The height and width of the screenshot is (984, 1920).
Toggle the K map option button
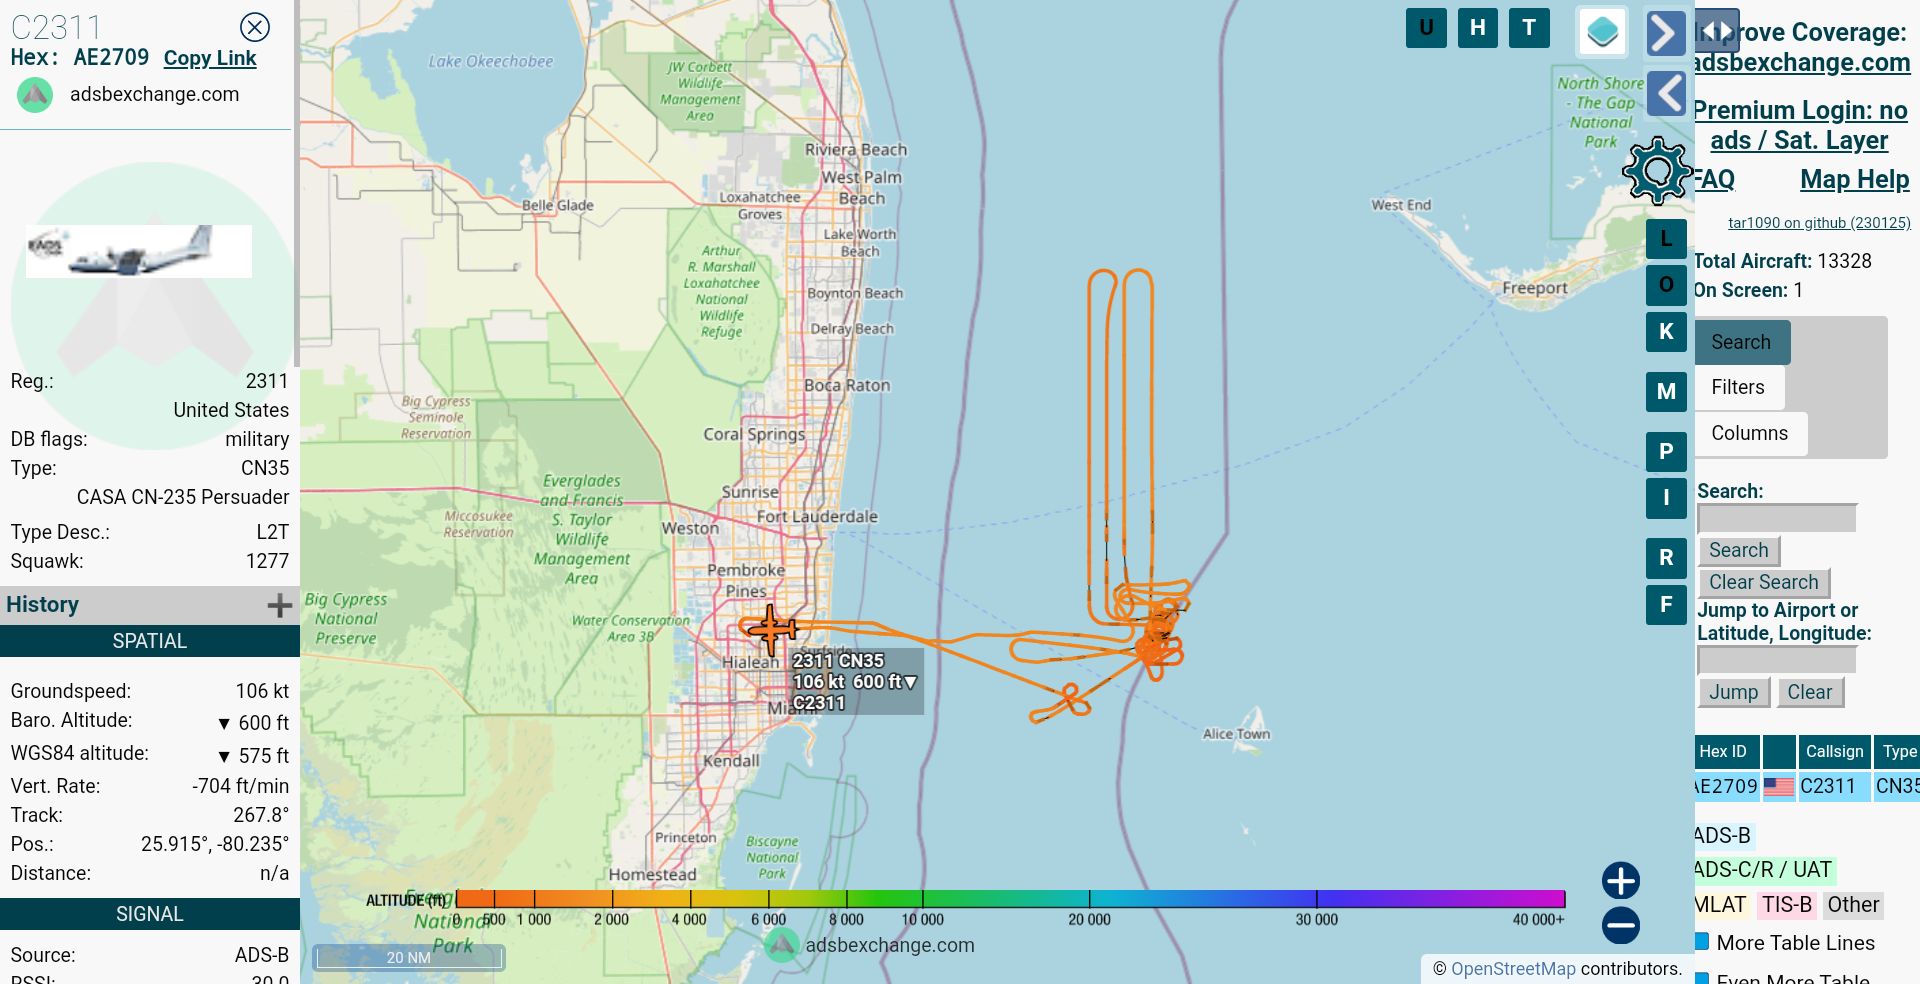(1666, 332)
